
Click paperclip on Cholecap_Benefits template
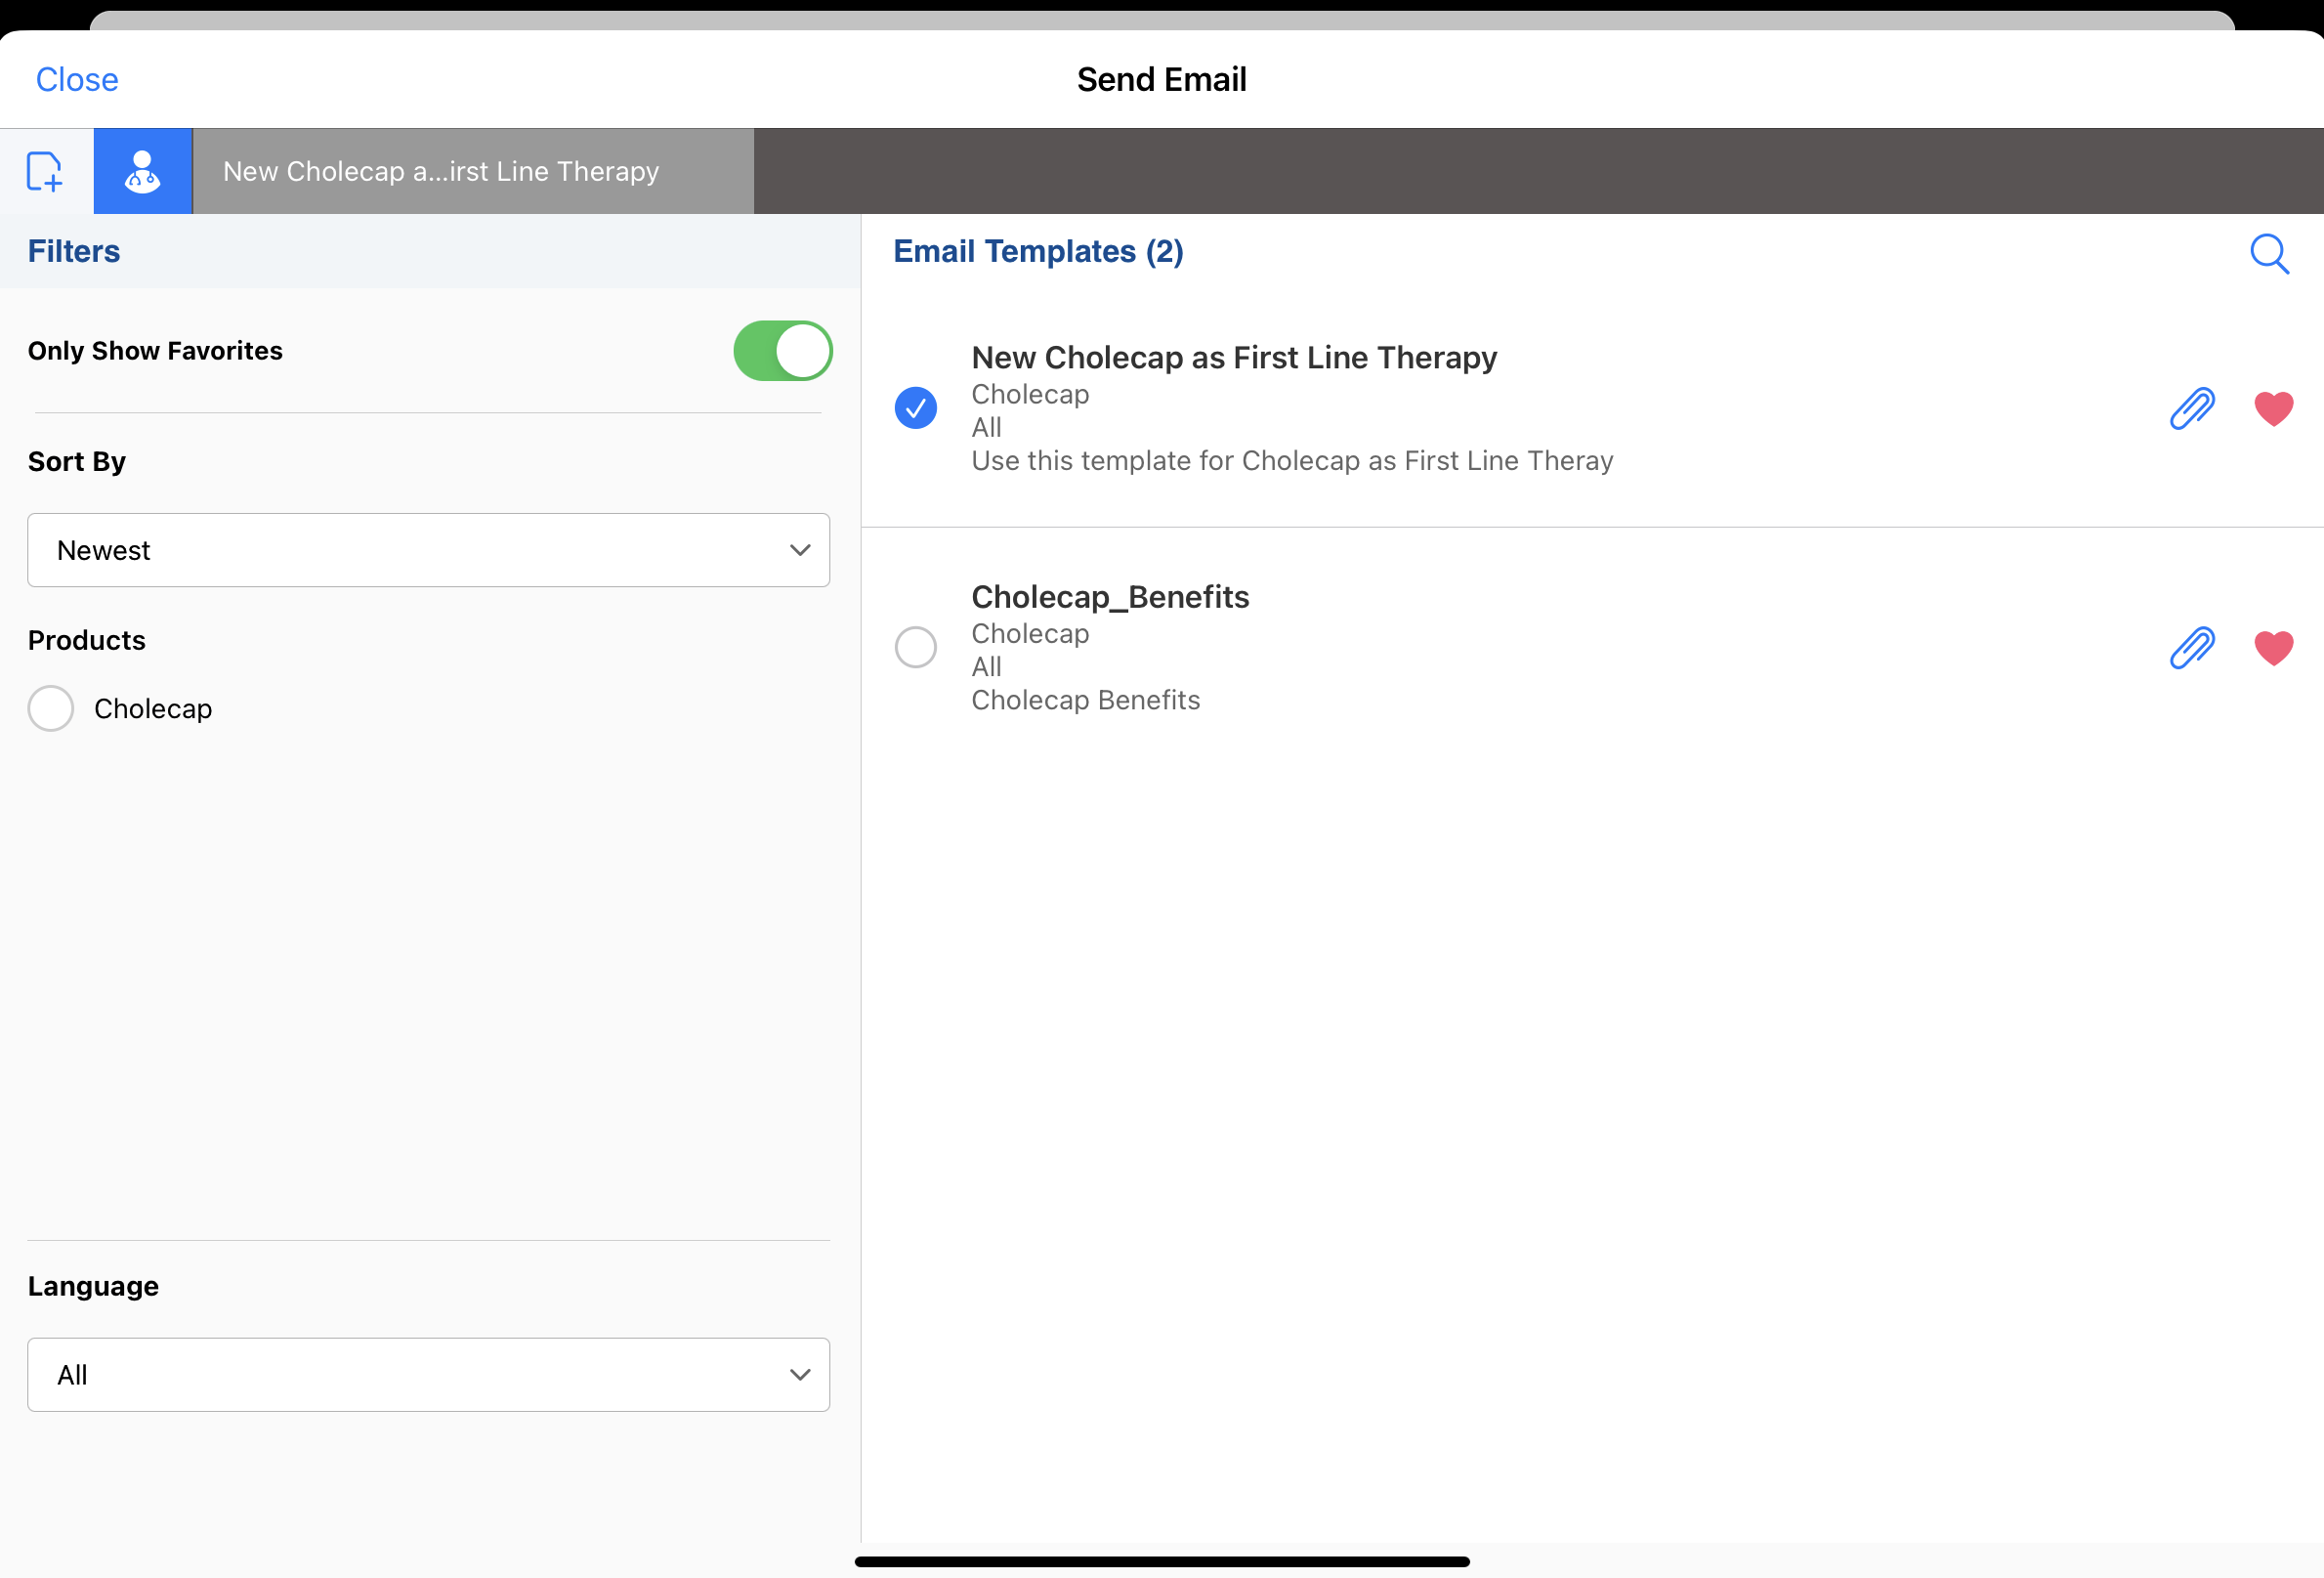(x=2191, y=648)
